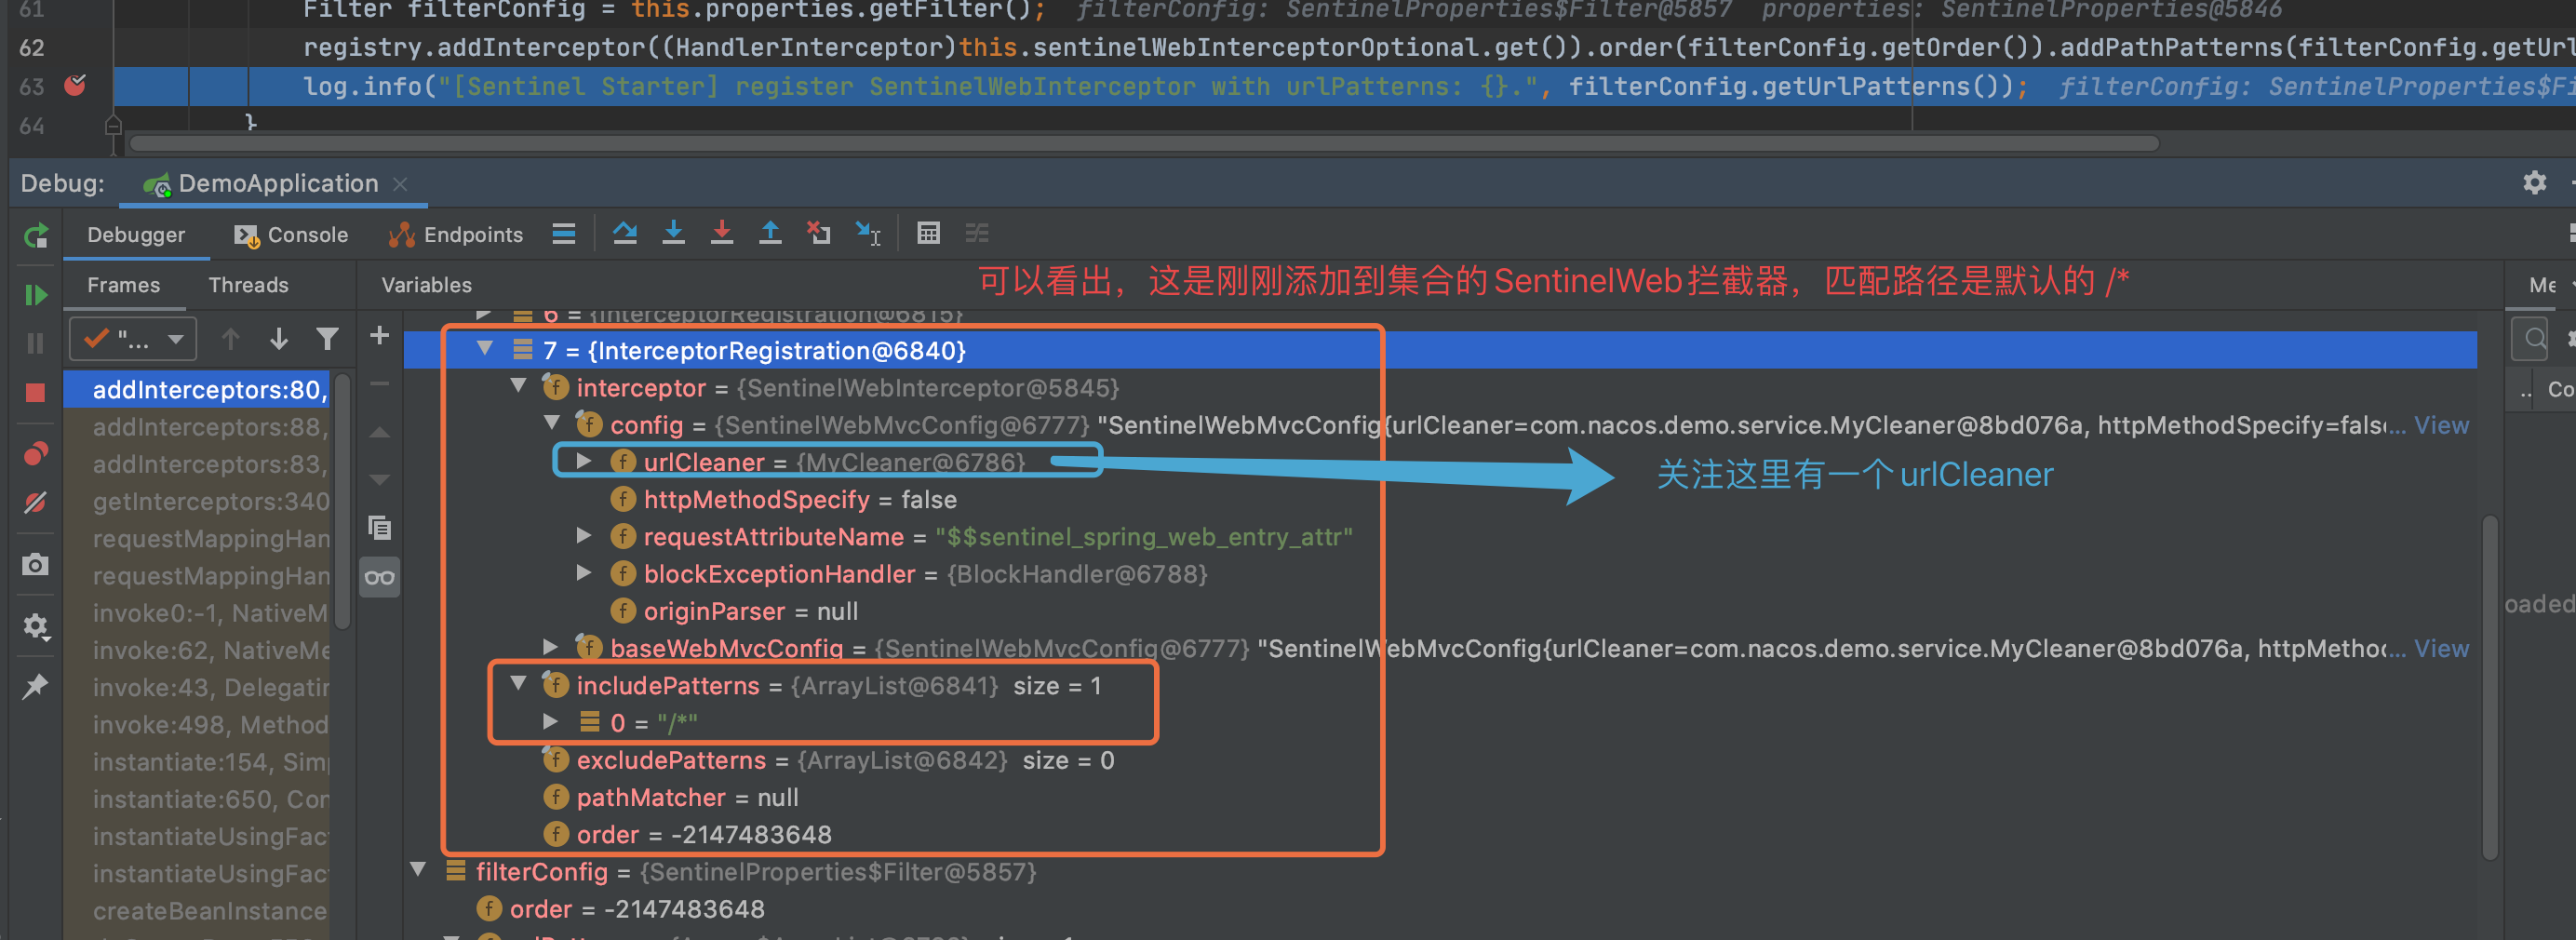Click the Rerun DemoApplication icon
Image resolution: width=2576 pixels, height=940 pixels.
click(x=36, y=236)
